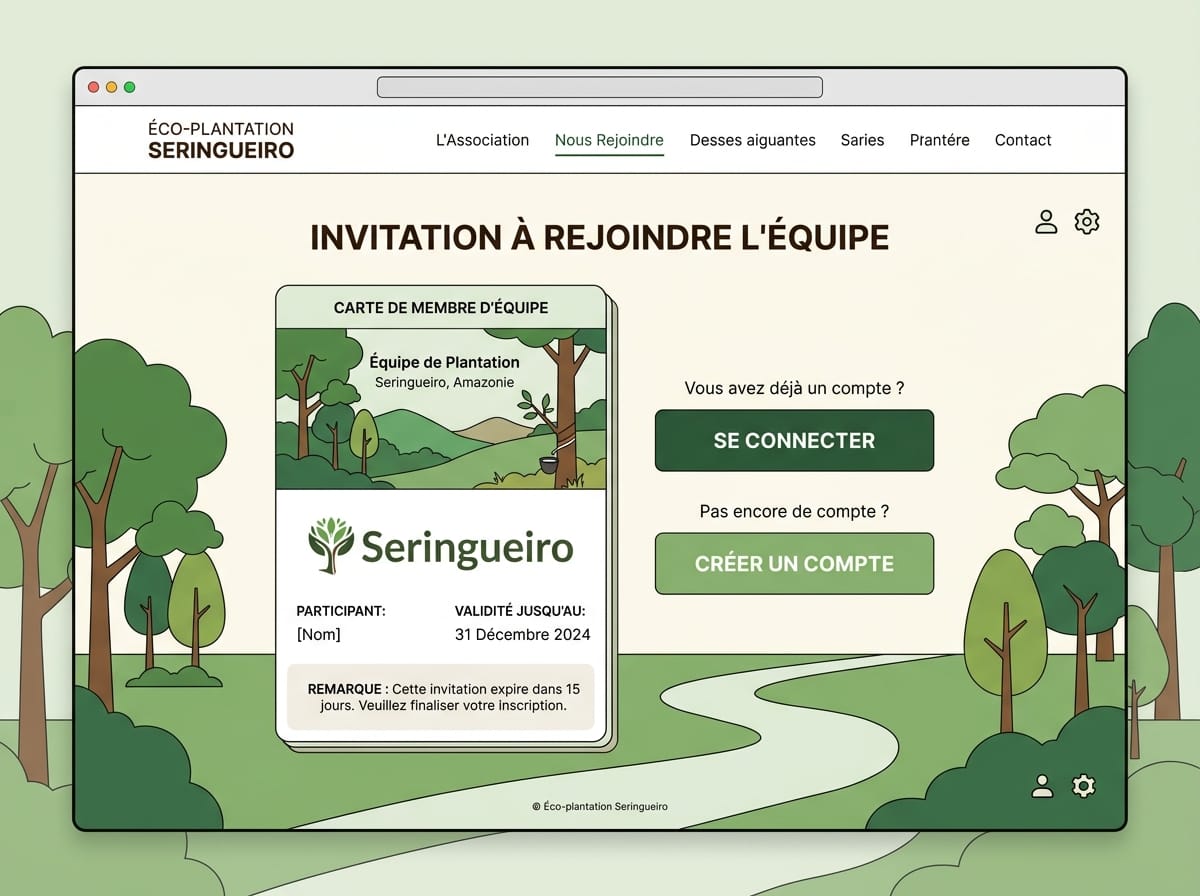This screenshot has width=1200, height=896.
Task: Open the settings gear bottom right
Action: coord(1083,787)
